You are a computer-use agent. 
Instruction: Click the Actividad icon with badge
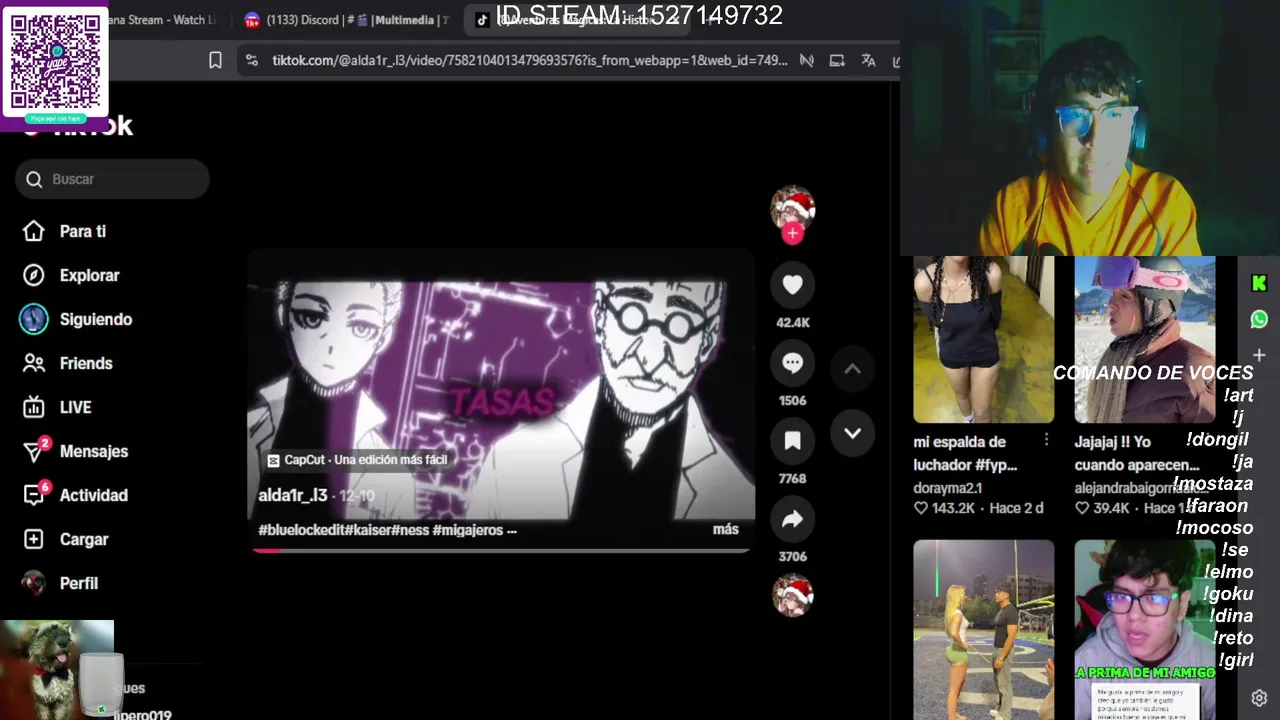point(35,494)
